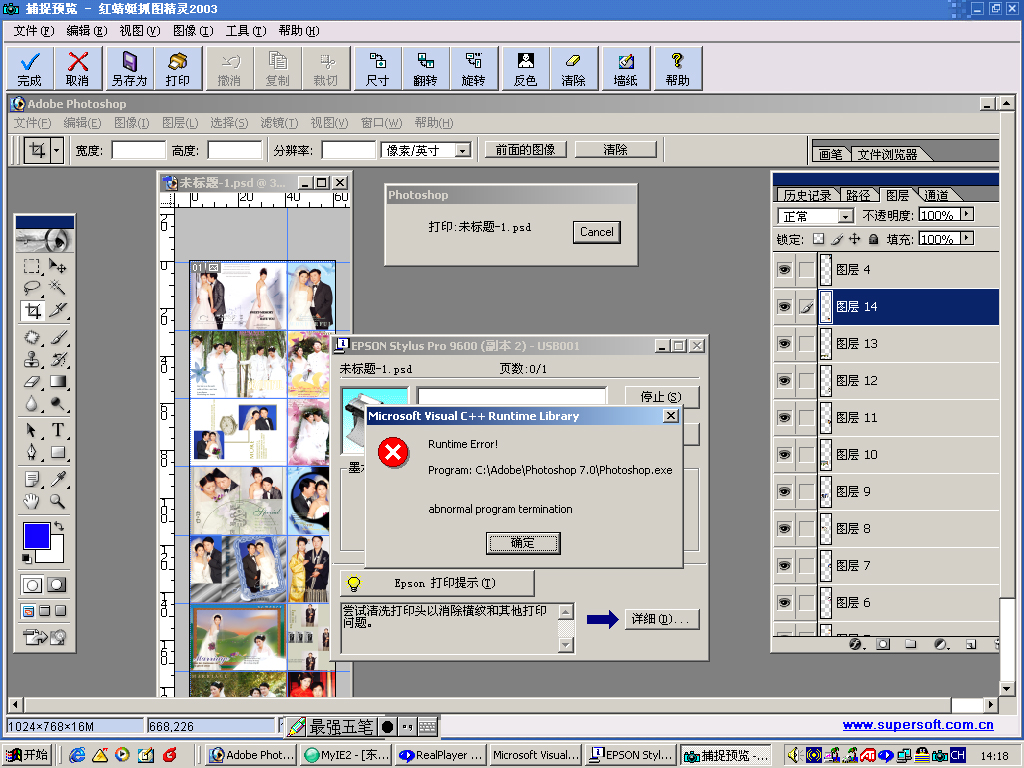Select the Magic Wand tool

click(x=57, y=287)
